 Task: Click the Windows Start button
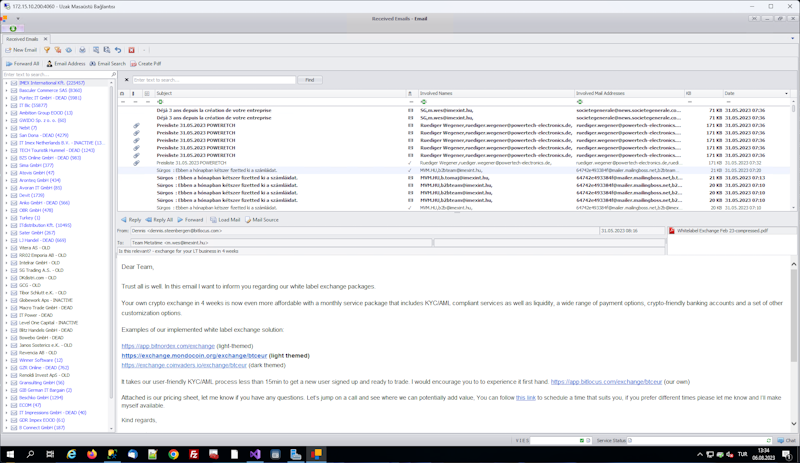10,454
